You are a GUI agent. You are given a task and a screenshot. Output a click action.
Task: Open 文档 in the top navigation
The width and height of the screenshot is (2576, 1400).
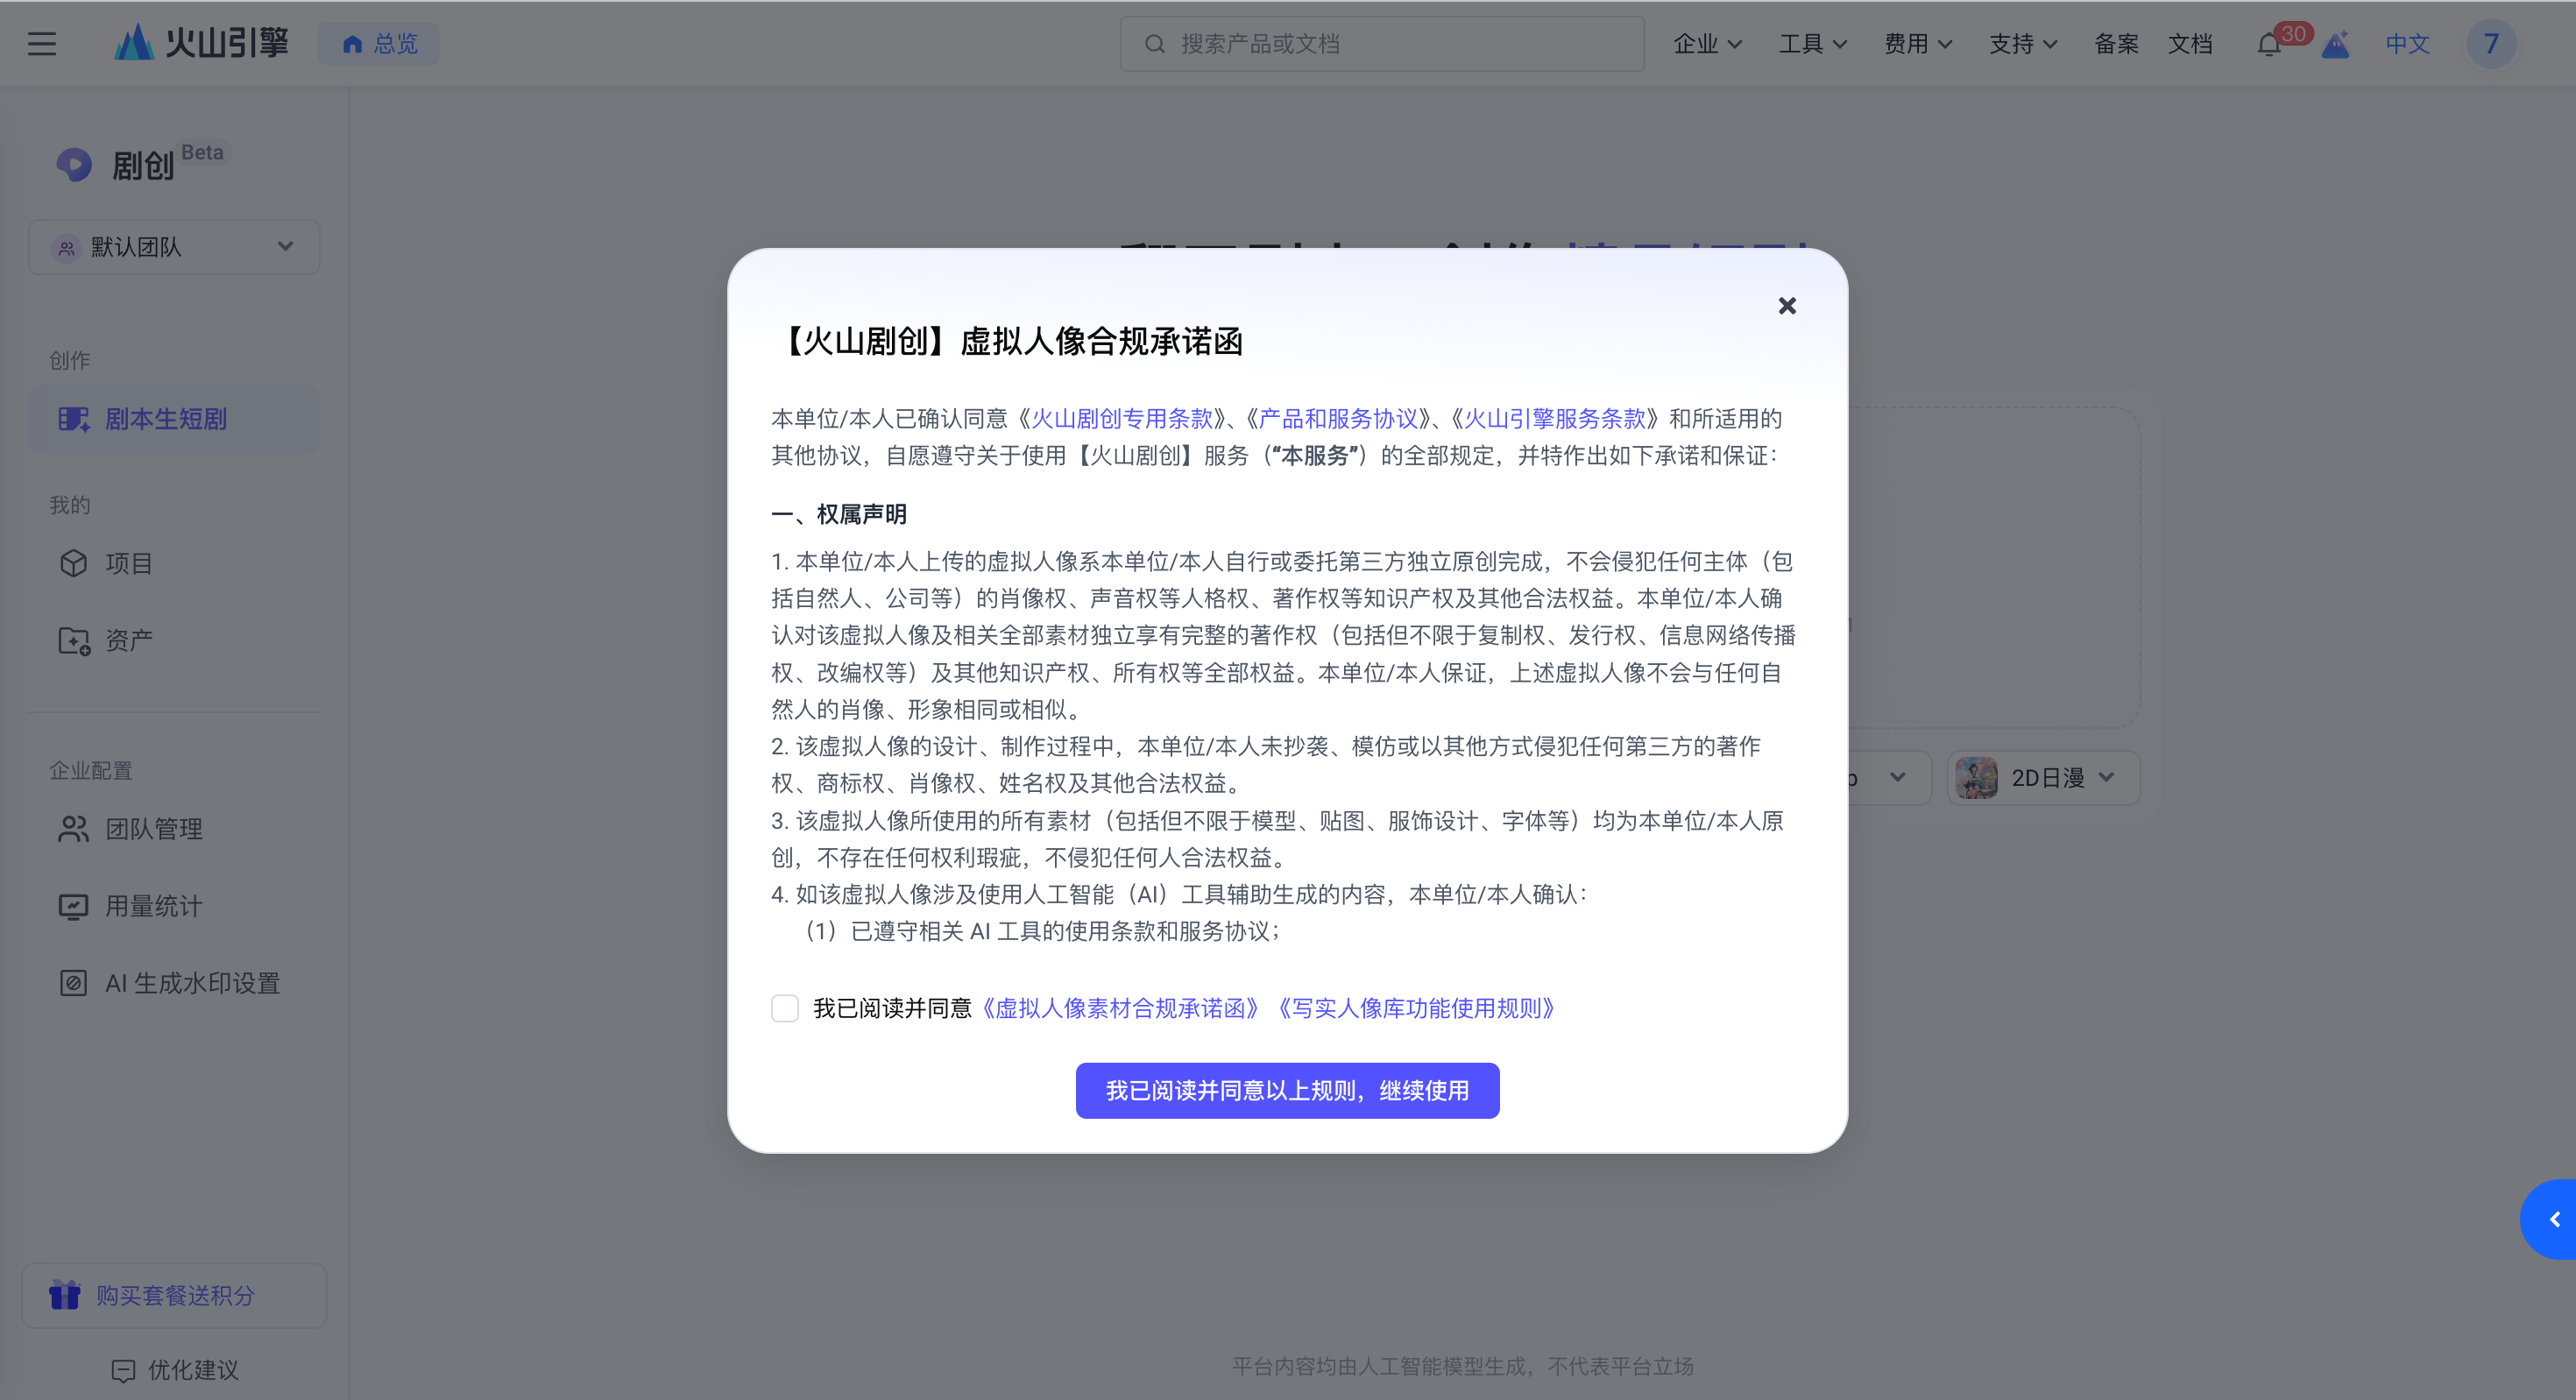click(2190, 44)
